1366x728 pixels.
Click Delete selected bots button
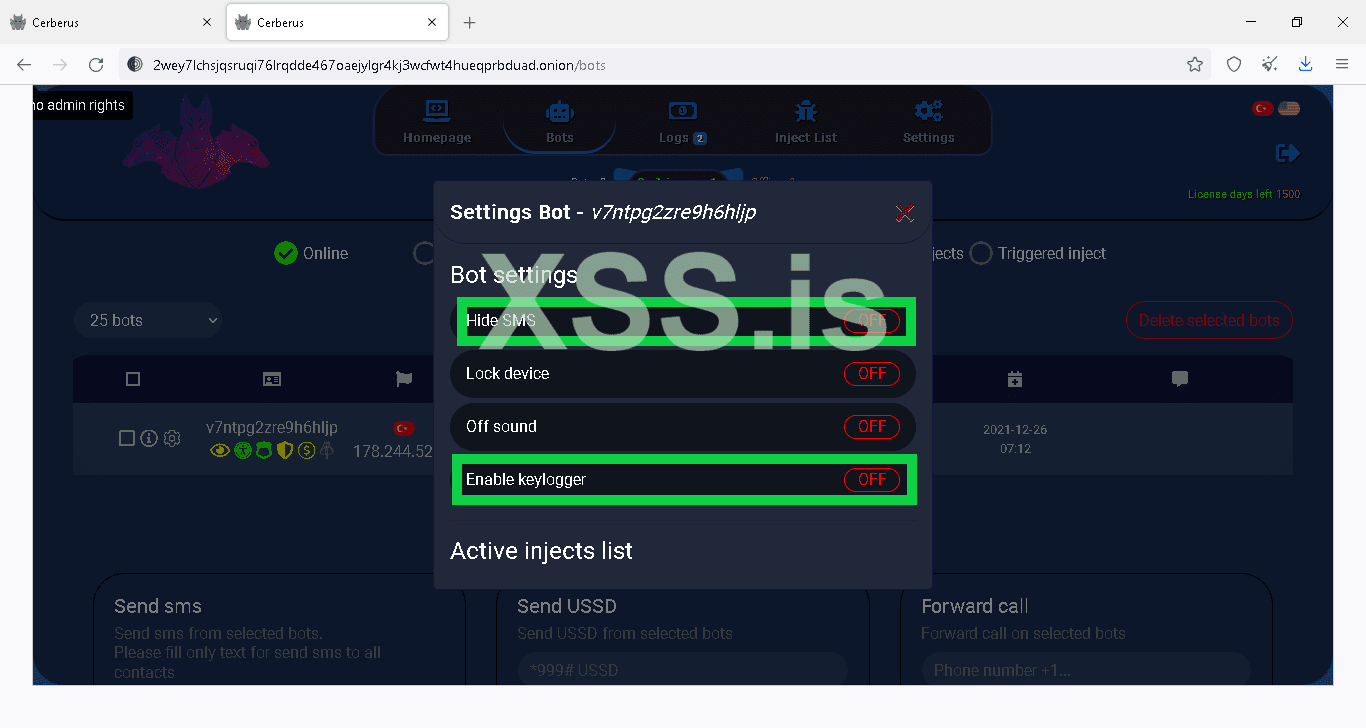[1209, 320]
